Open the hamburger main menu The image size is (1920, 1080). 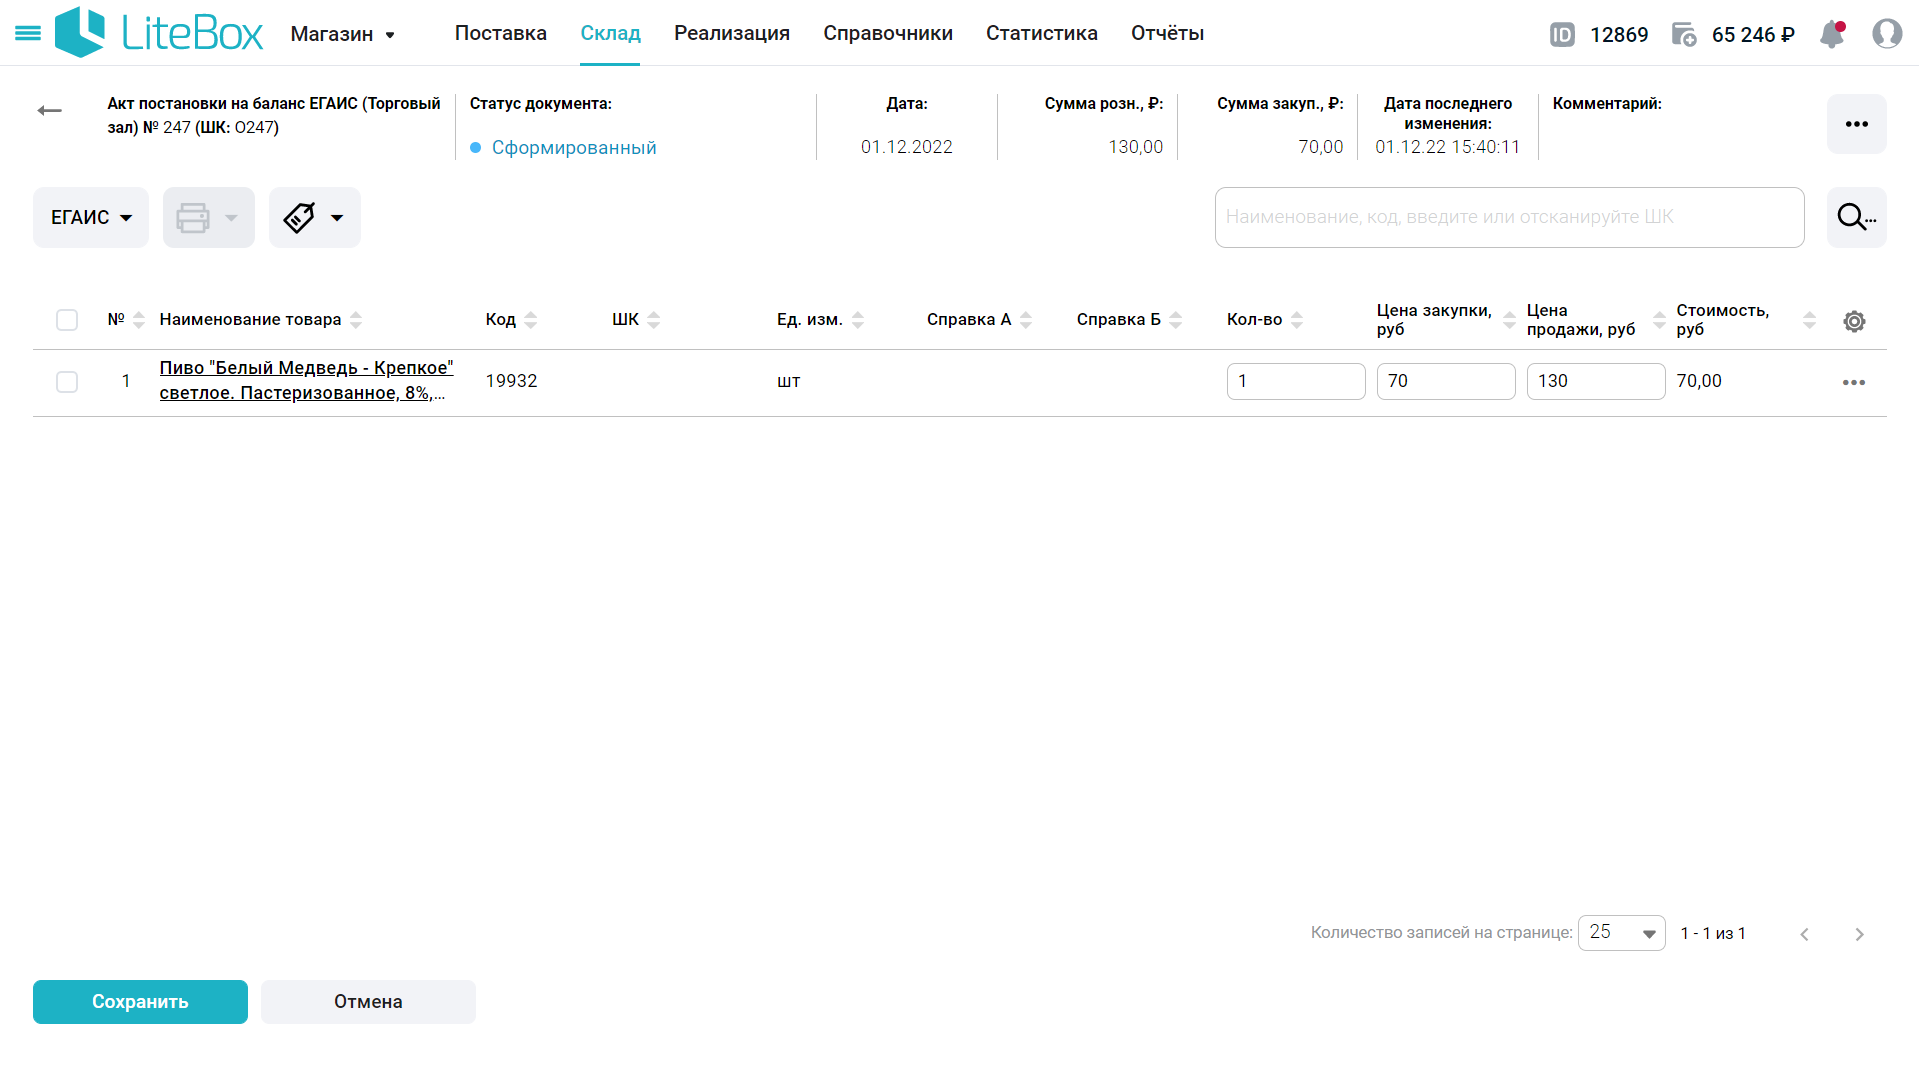tap(28, 34)
